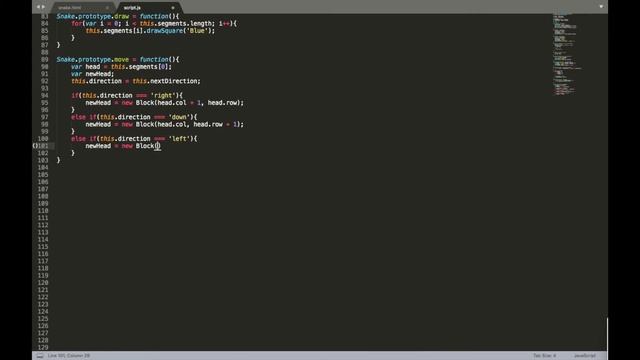
Task: Go to next tab with right arrow
Action: pyautogui.click(x=43, y=7)
